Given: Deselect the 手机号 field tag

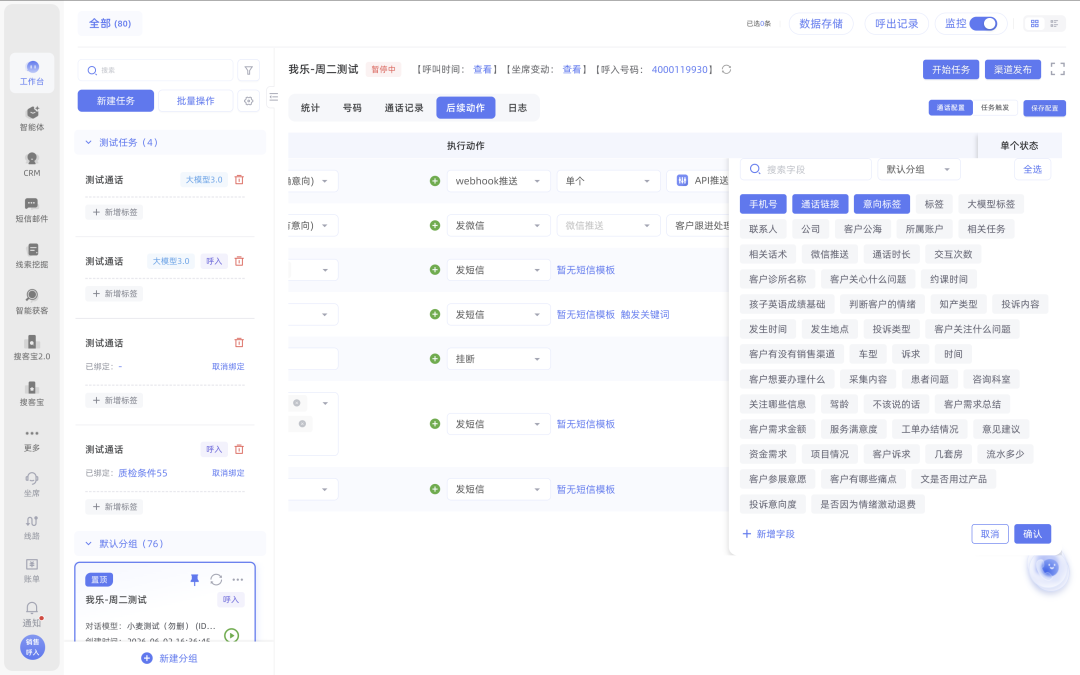Looking at the screenshot, I should (763, 204).
